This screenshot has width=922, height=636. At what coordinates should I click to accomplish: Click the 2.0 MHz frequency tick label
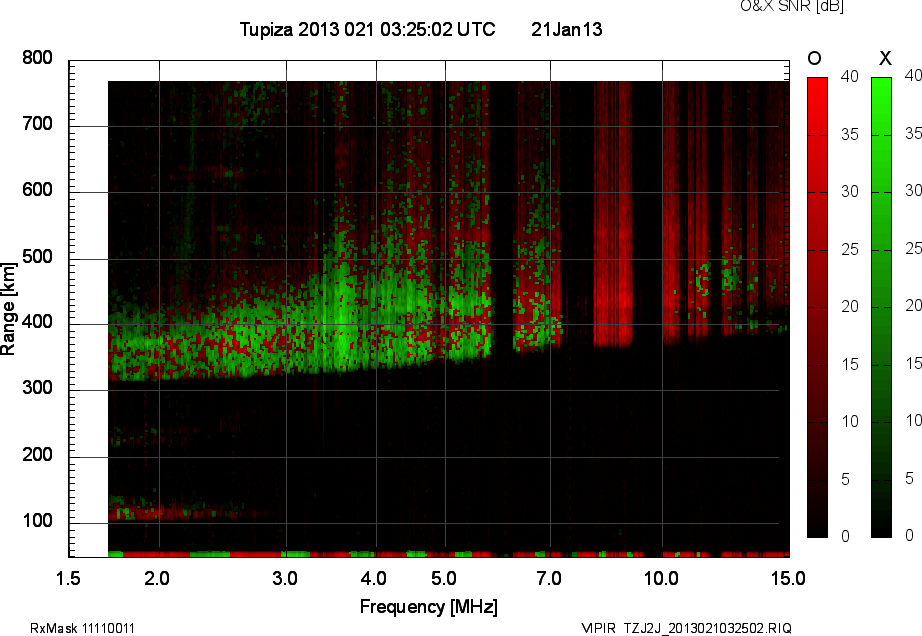(157, 579)
